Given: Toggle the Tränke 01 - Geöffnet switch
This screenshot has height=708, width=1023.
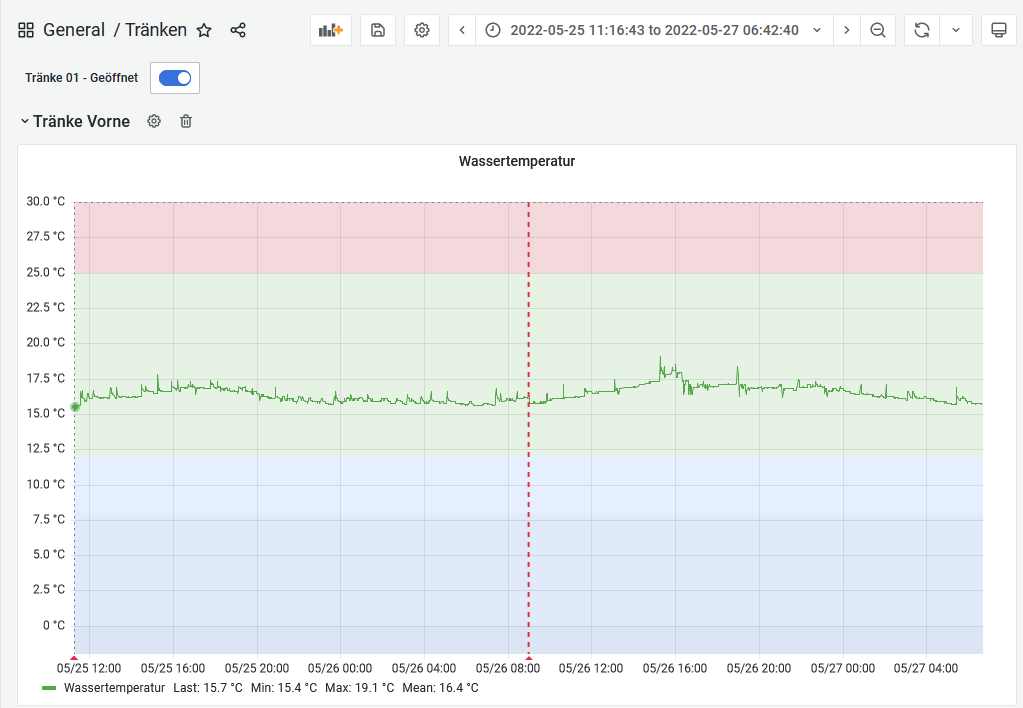Looking at the screenshot, I should pos(175,78).
